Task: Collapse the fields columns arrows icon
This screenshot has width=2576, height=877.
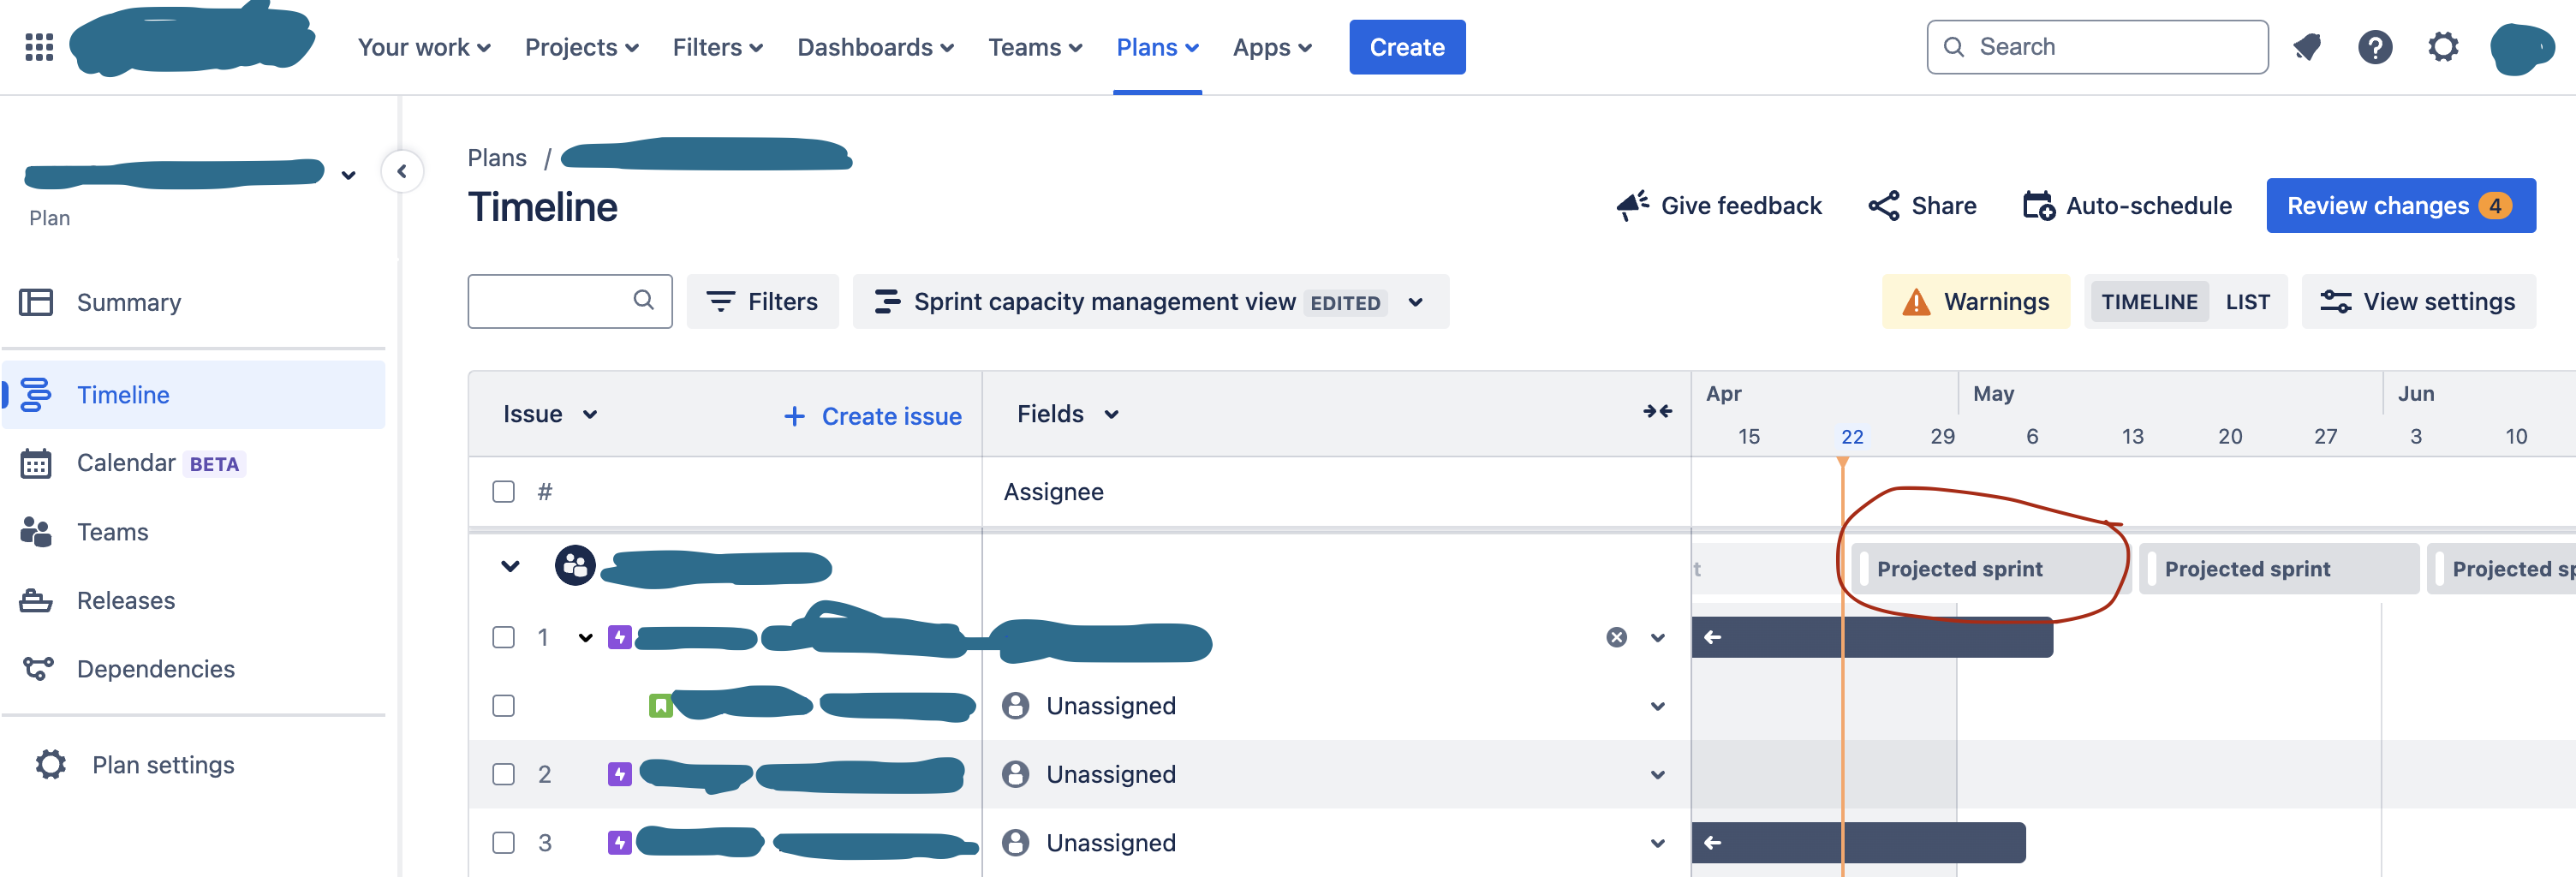Action: 1657,411
